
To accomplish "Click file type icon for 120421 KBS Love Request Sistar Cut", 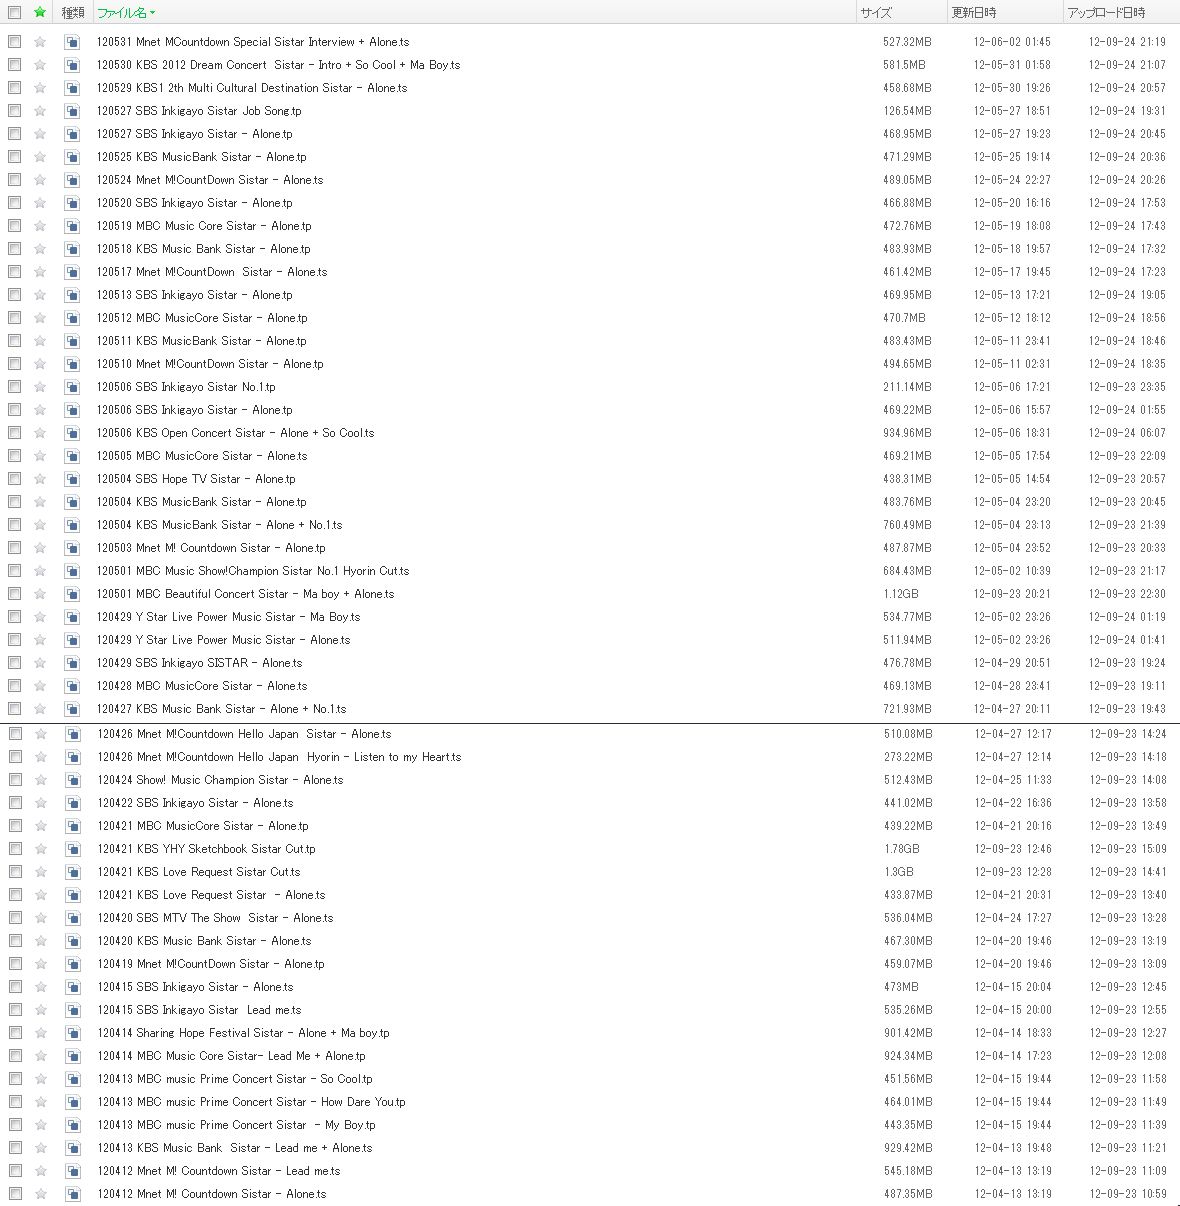I will pyautogui.click(x=72, y=872).
